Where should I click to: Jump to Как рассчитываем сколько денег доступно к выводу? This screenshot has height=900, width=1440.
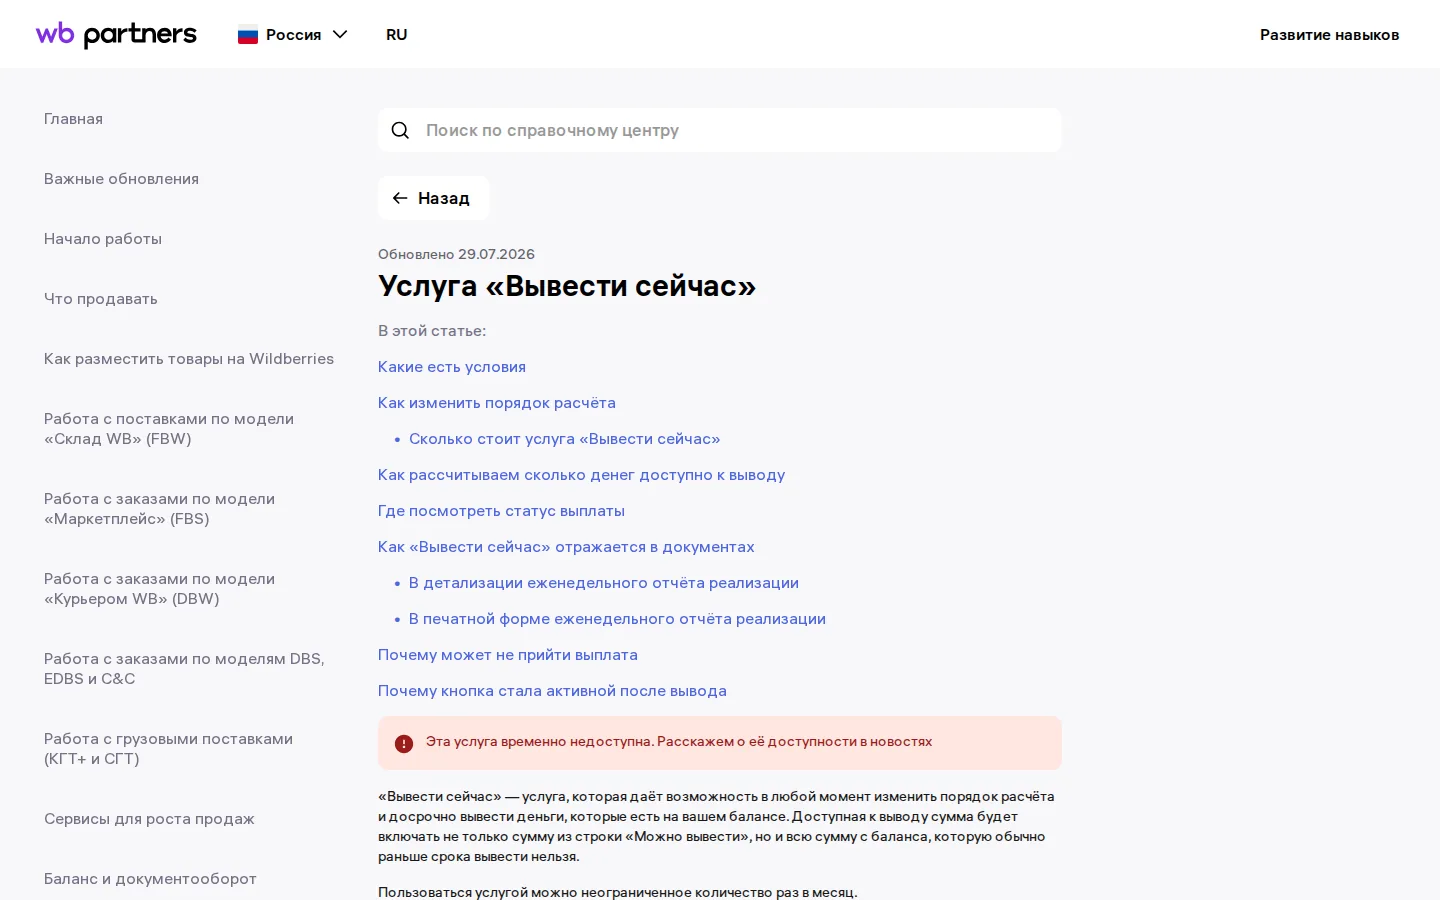pos(581,475)
